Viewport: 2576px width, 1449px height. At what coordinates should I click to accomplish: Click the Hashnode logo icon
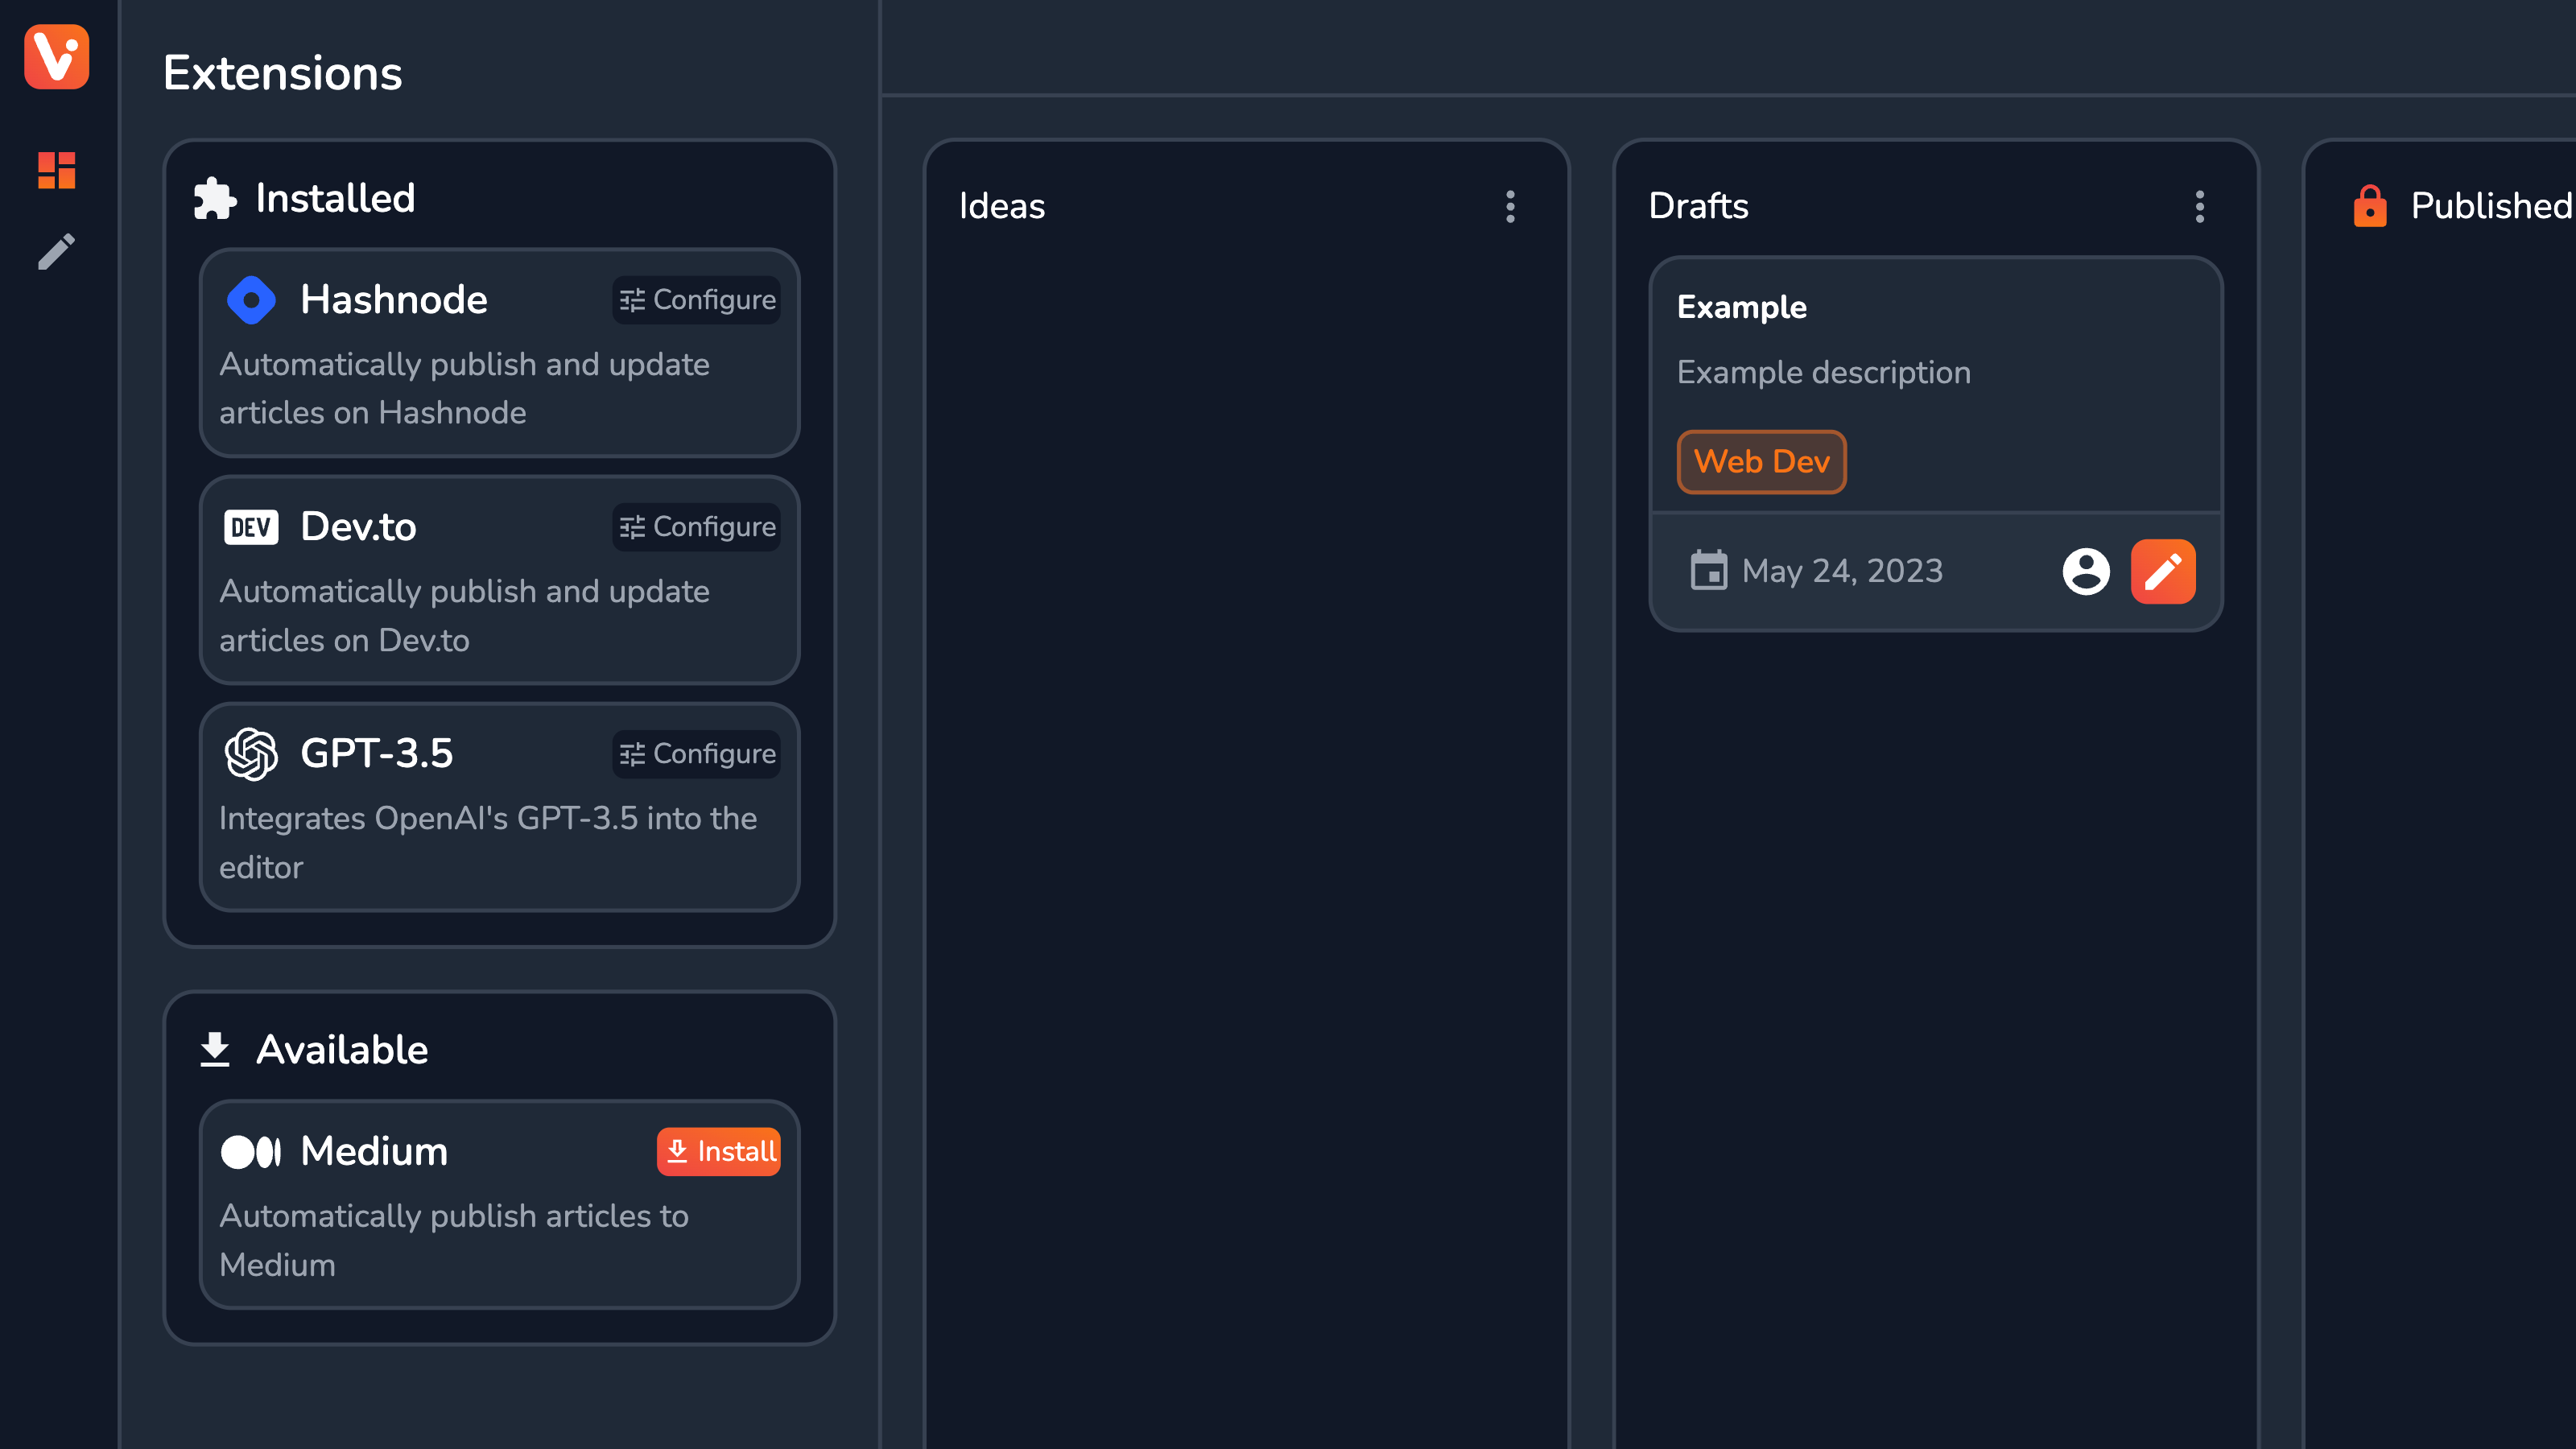point(251,300)
